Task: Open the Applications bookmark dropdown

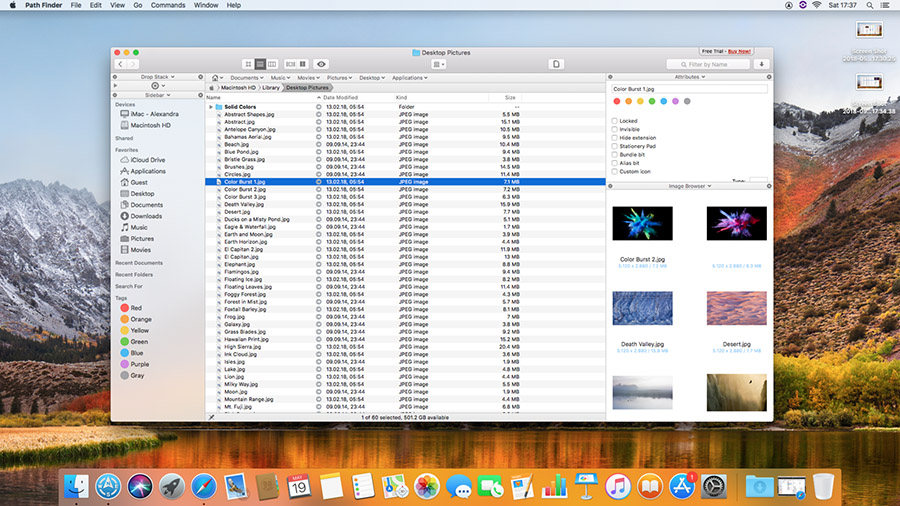Action: click(x=410, y=77)
